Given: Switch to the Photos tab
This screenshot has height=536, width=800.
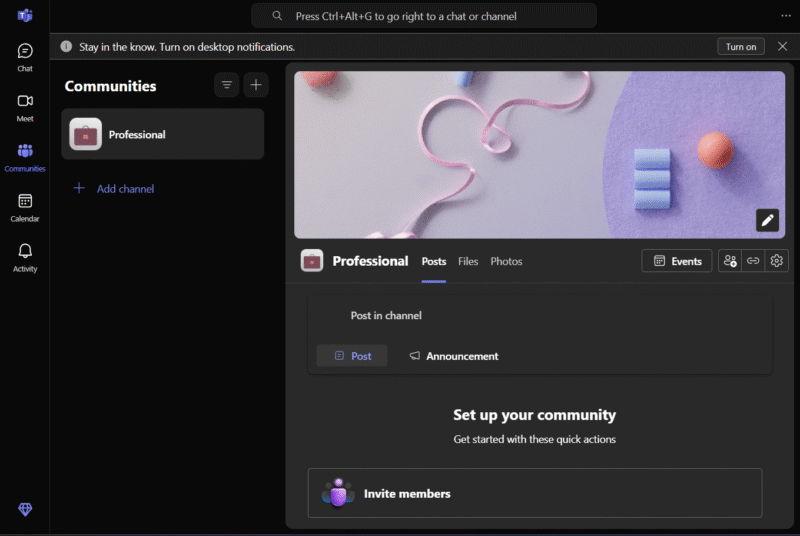Looking at the screenshot, I should coord(506,261).
